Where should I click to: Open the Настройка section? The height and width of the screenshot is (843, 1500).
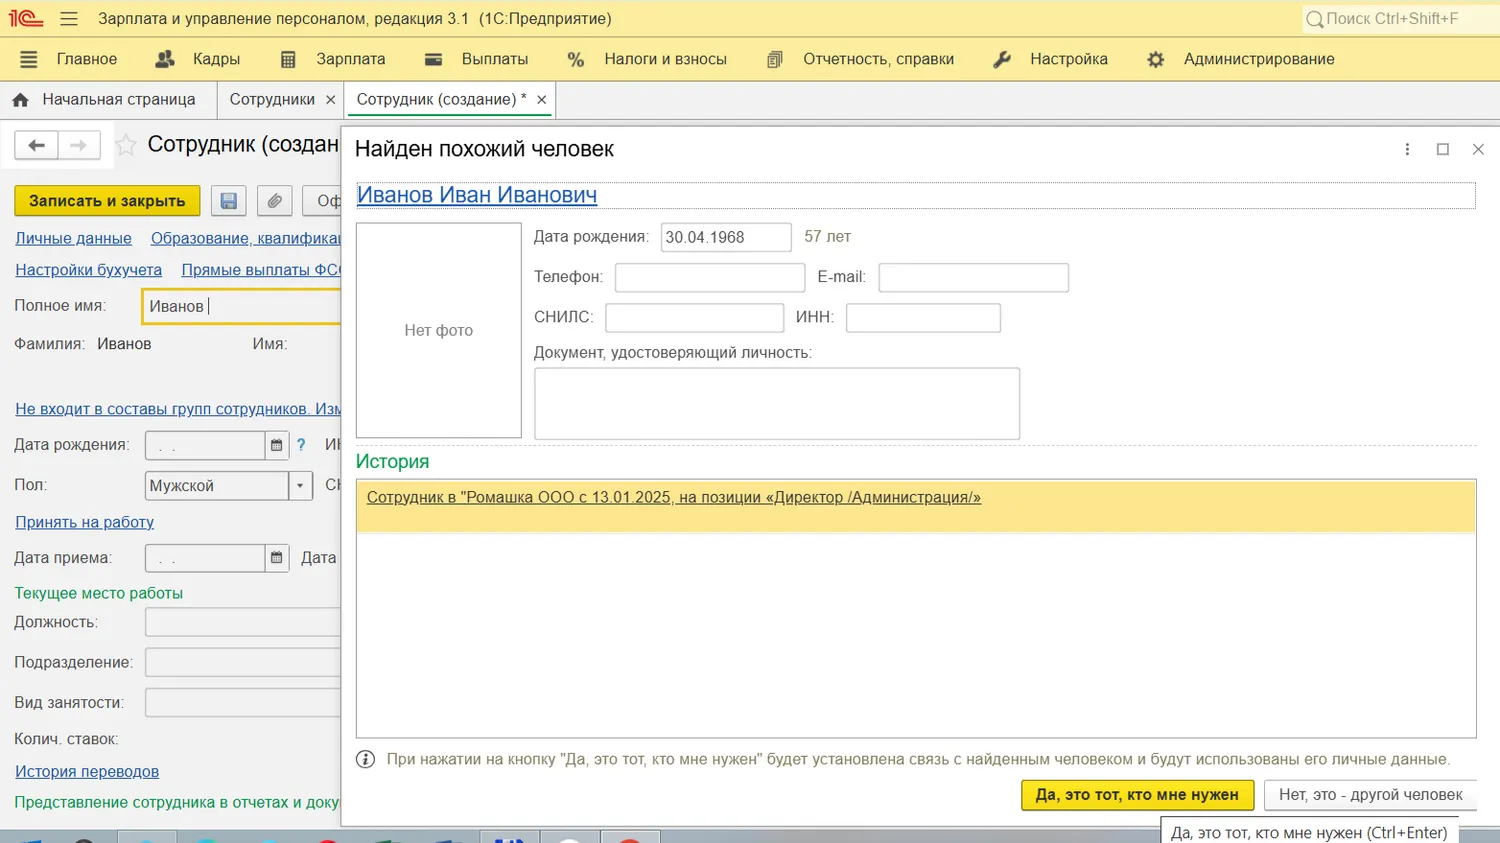coord(1050,59)
